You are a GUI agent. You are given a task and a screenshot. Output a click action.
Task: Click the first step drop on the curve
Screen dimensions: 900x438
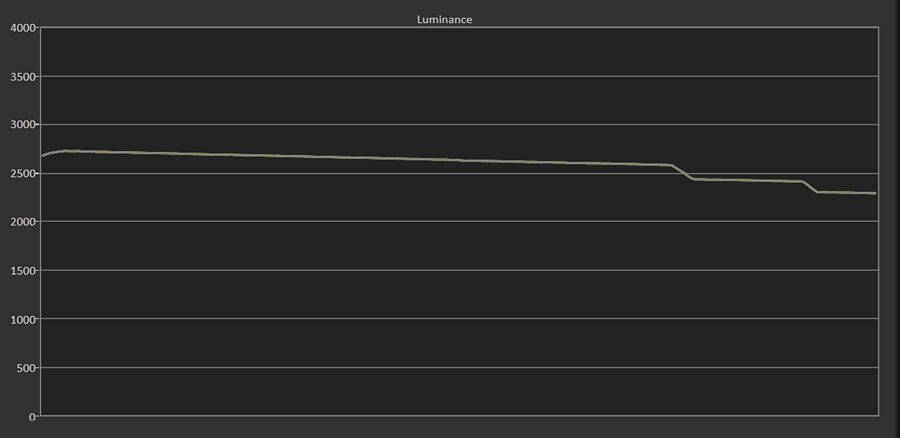point(683,172)
